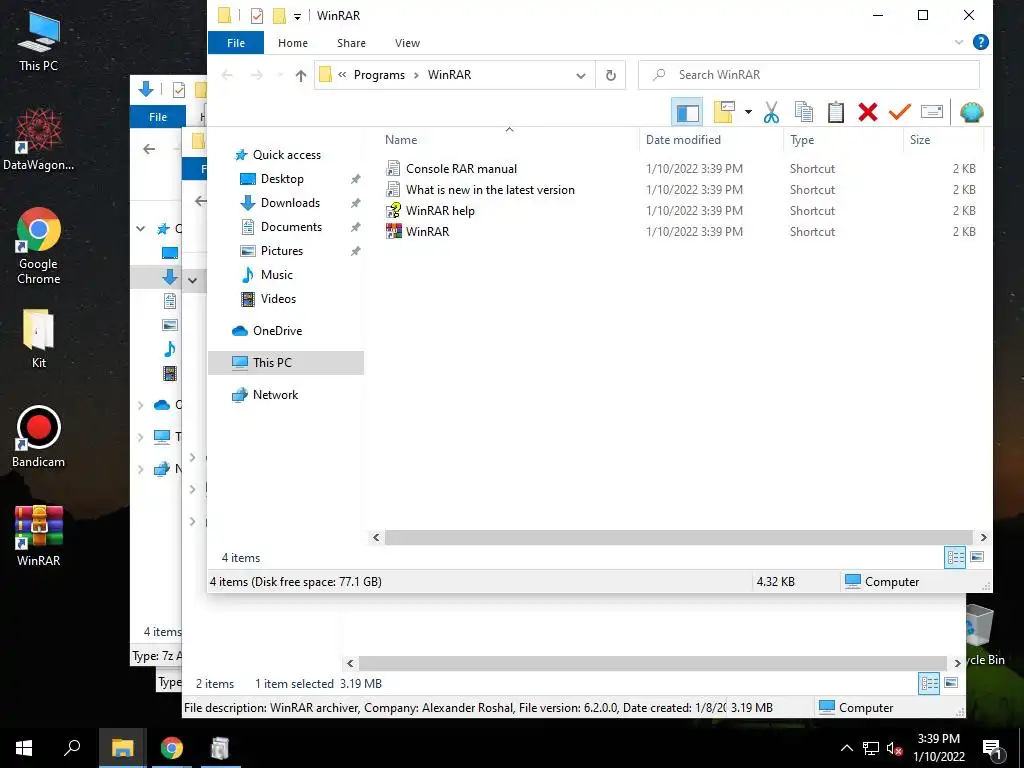Click the orange checkmark Properties icon
This screenshot has height=768, width=1024.
[899, 112]
